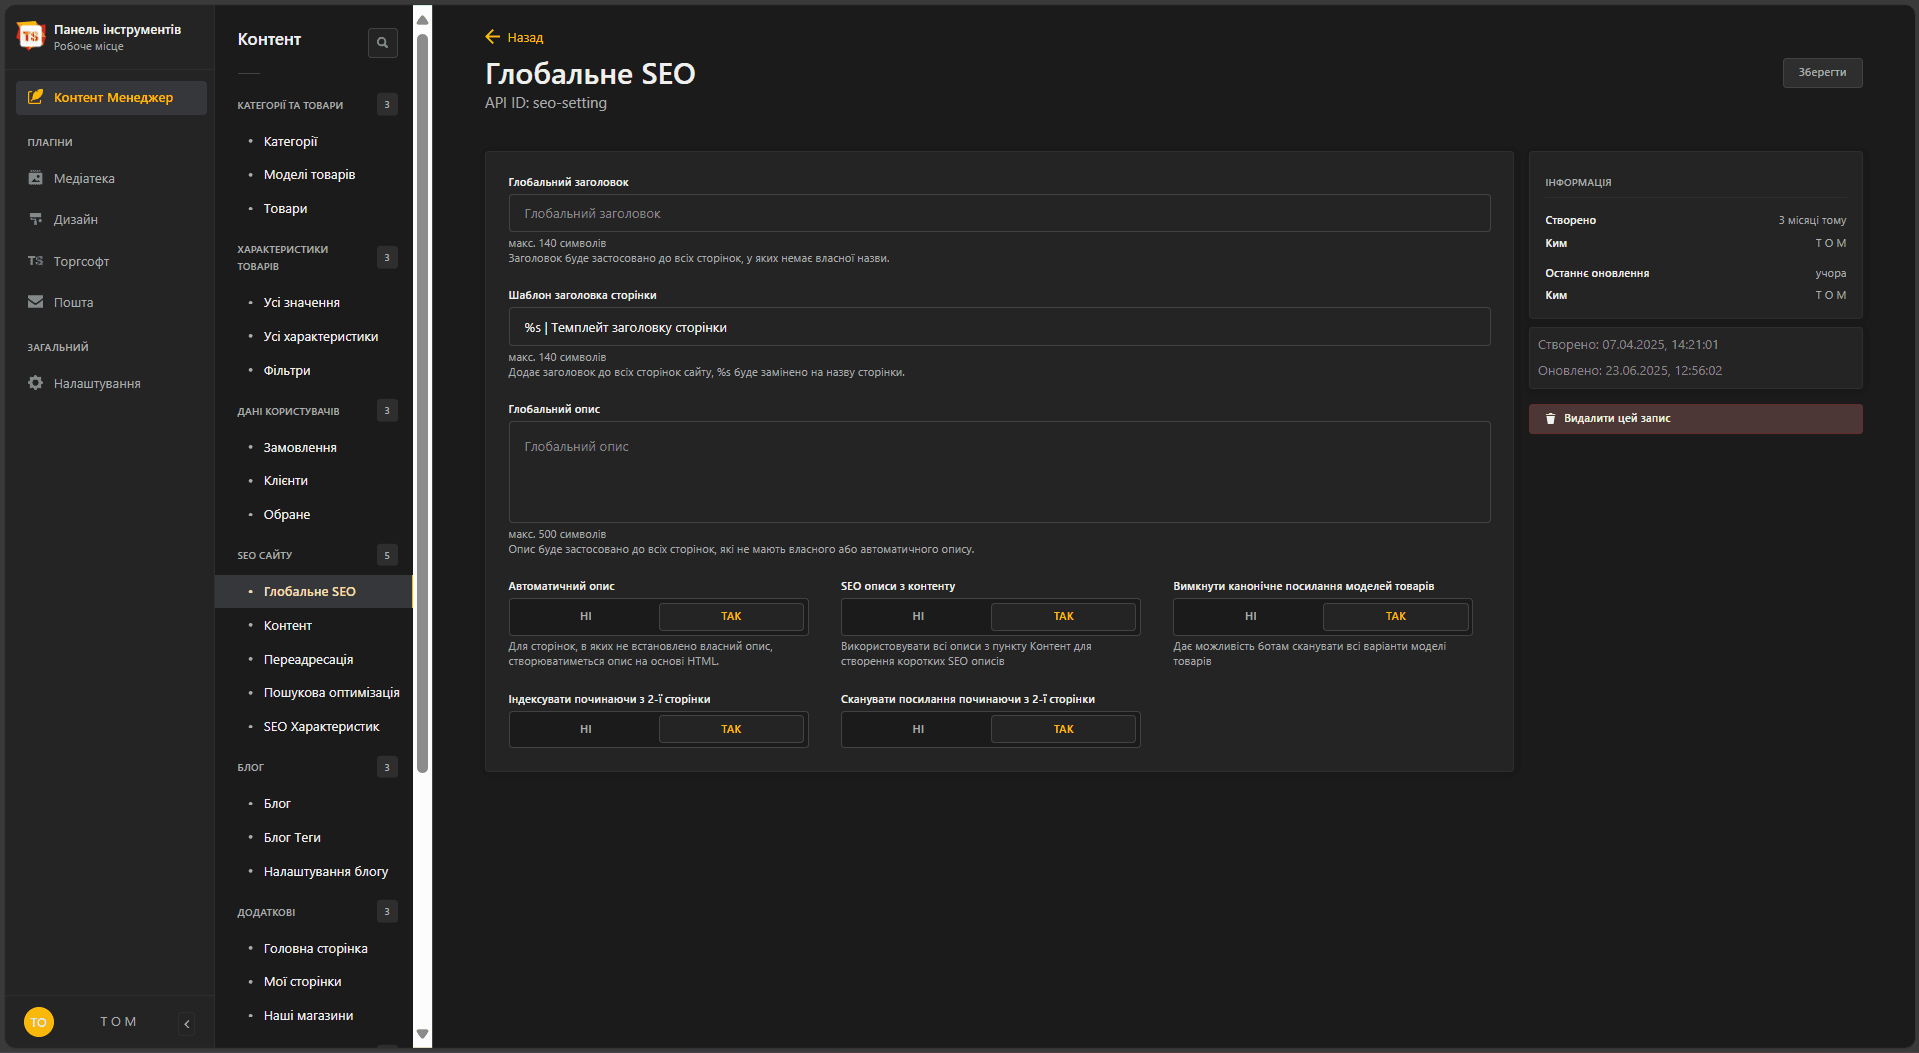The height and width of the screenshot is (1053, 1919).
Task: Open Моделі товарів
Action: point(309,174)
